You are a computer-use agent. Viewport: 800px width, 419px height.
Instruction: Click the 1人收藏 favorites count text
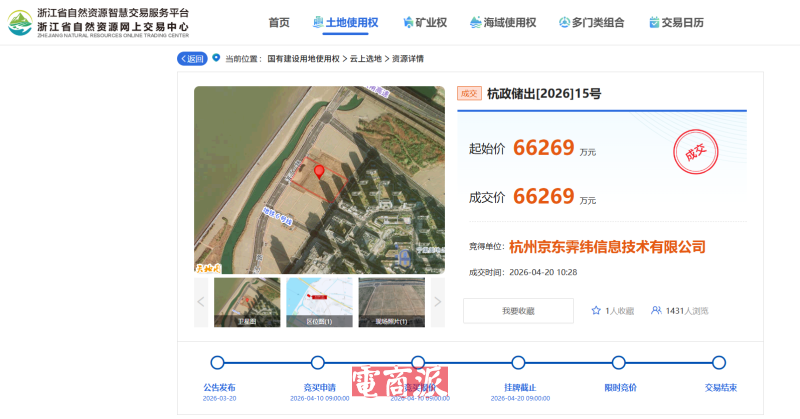pyautogui.click(x=619, y=311)
